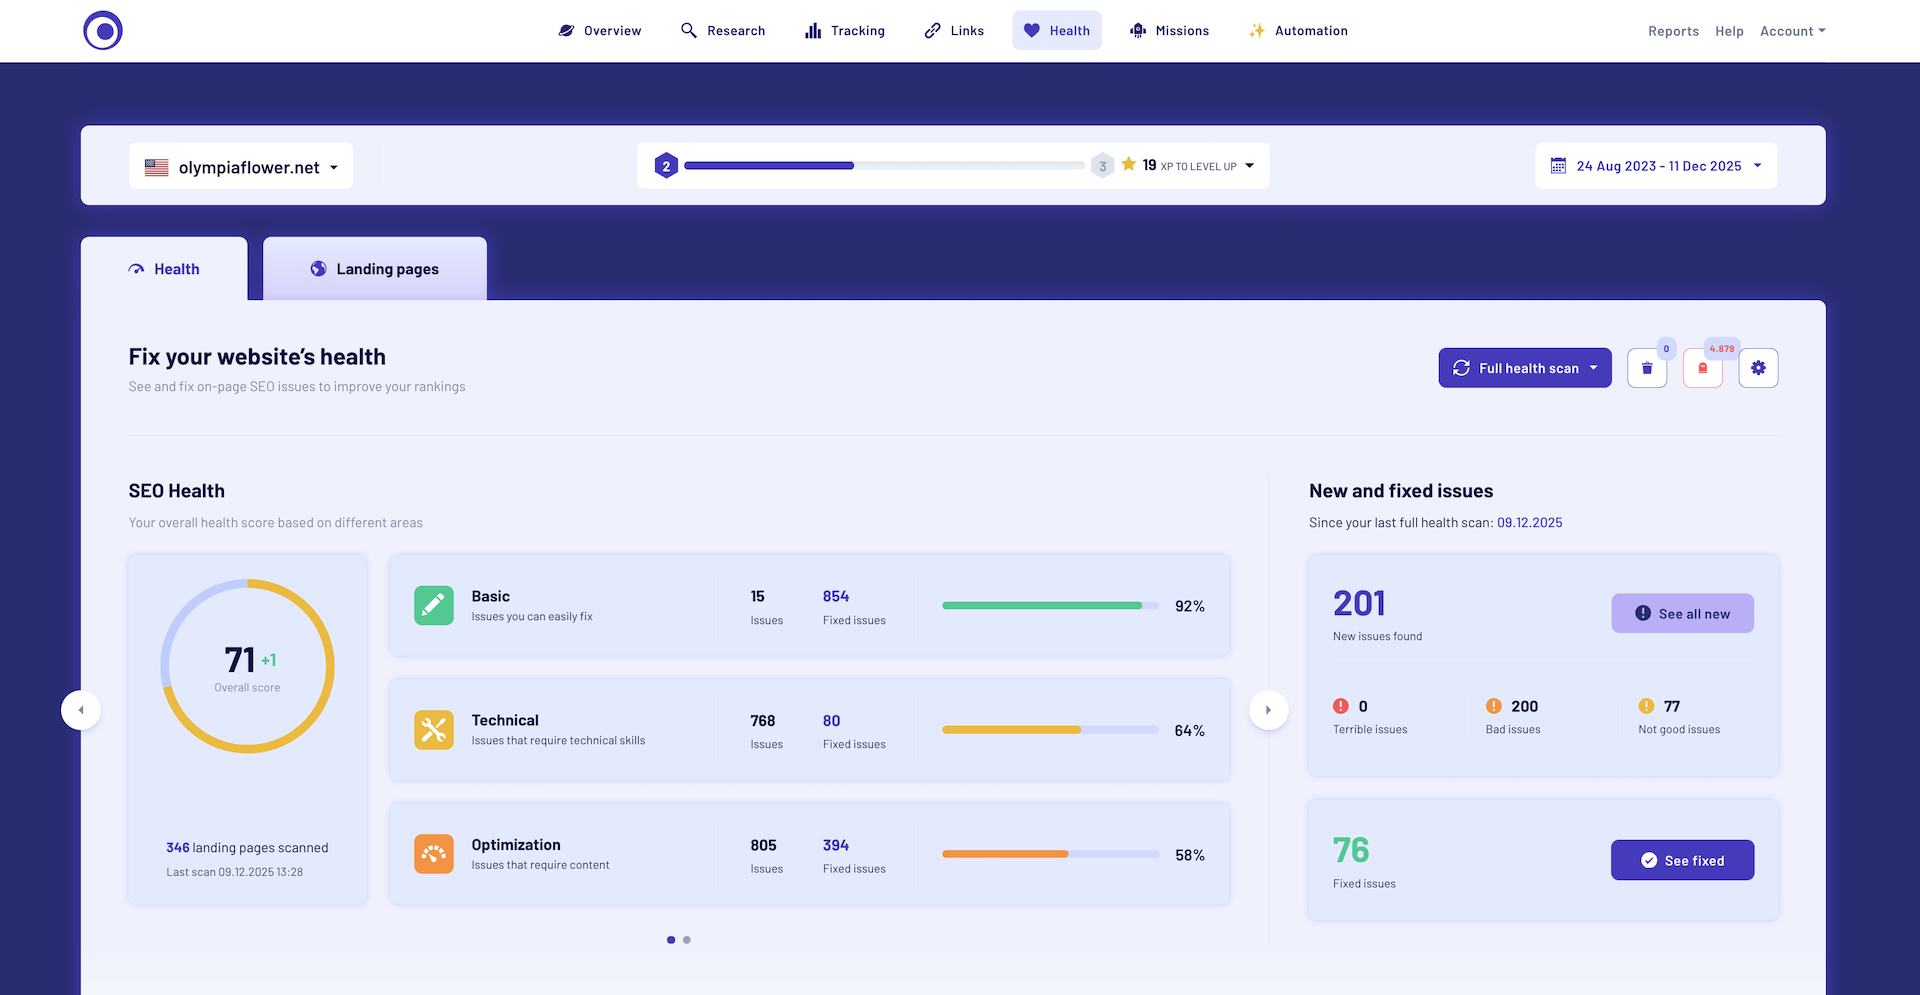The image size is (1920, 995).
Task: Select the second carousel page dot
Action: [687, 940]
